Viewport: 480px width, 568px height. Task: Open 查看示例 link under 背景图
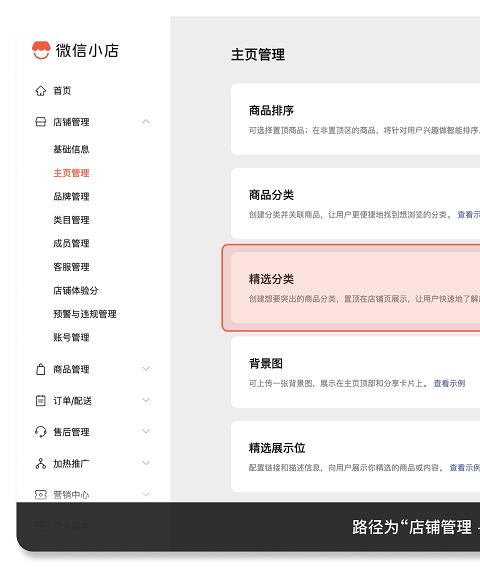[x=449, y=383]
